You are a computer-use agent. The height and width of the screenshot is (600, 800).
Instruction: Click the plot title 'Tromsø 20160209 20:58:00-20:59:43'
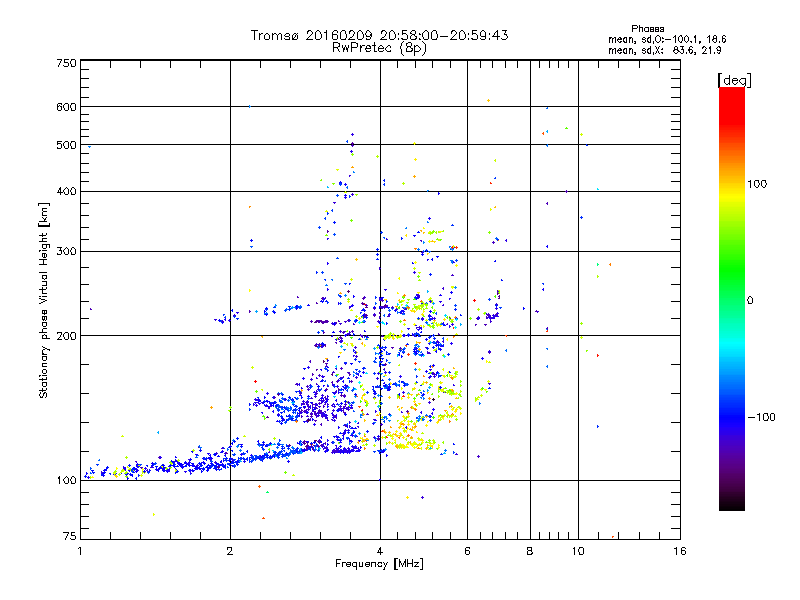379,35
